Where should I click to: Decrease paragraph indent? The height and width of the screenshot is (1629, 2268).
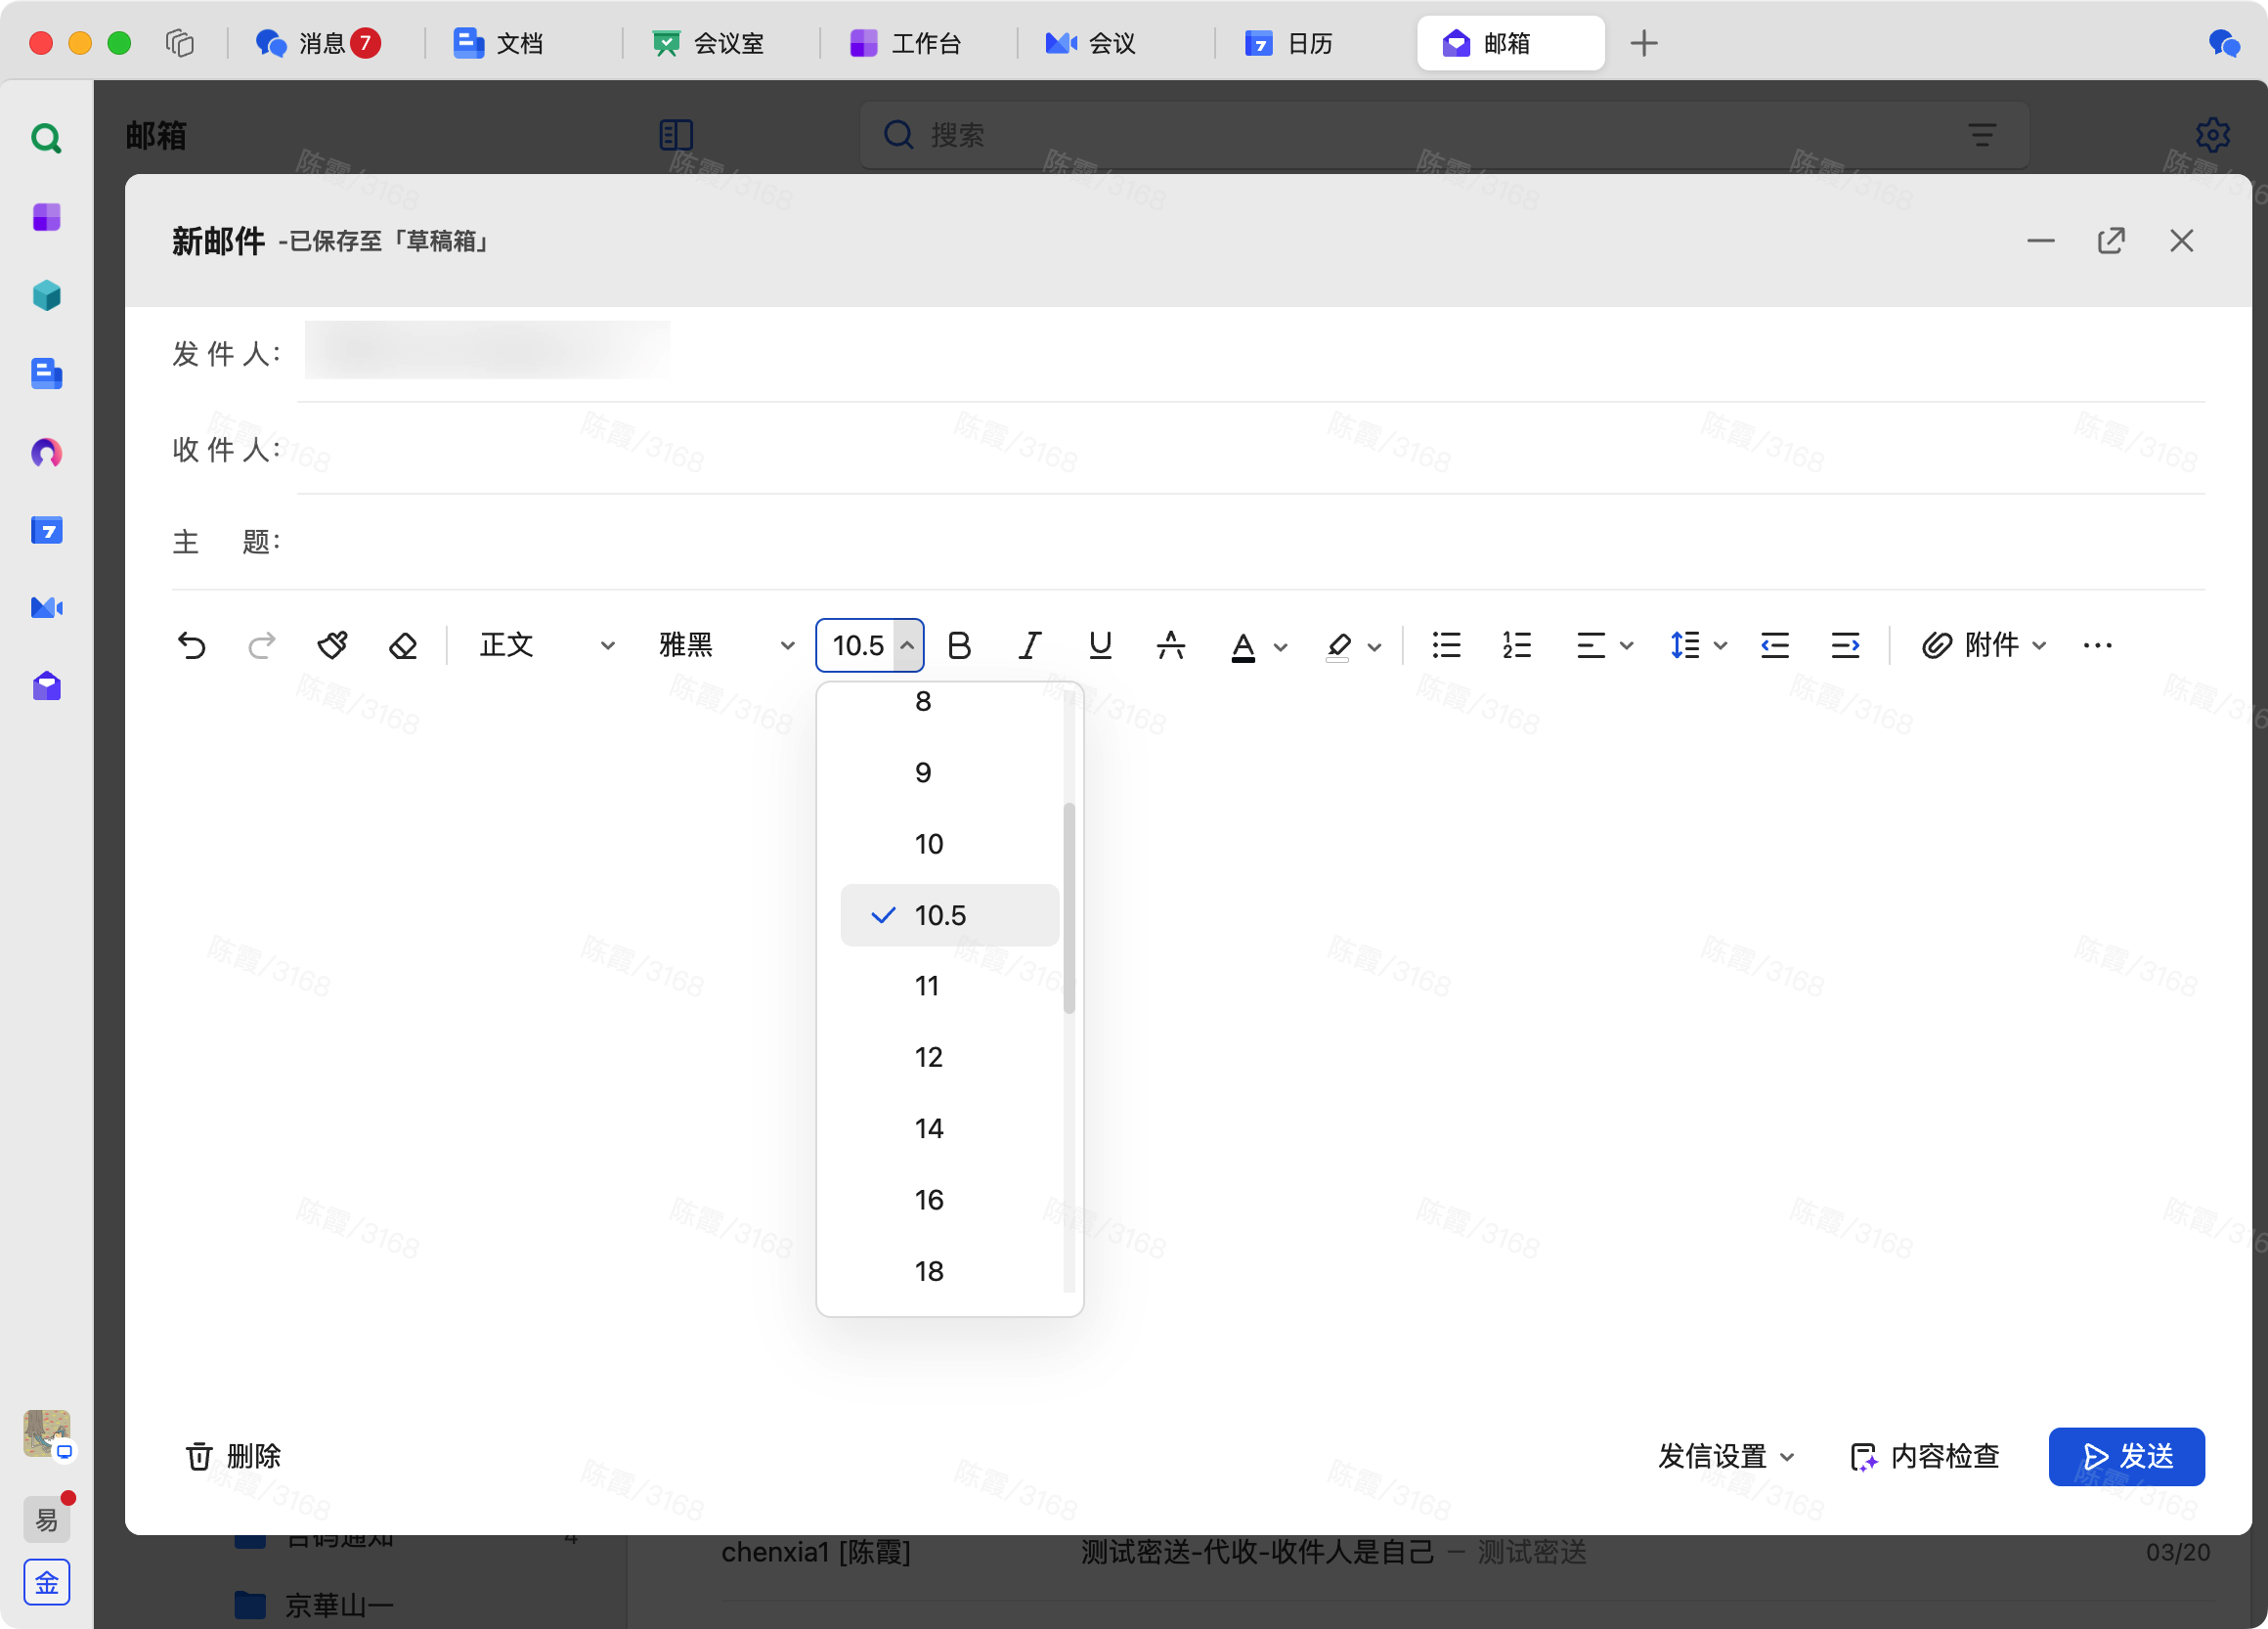coord(1774,645)
